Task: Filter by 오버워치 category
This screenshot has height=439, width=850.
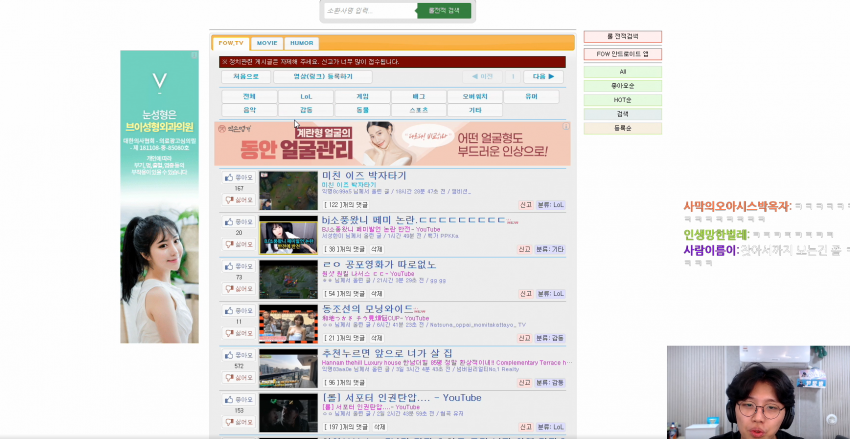Action: pyautogui.click(x=475, y=96)
